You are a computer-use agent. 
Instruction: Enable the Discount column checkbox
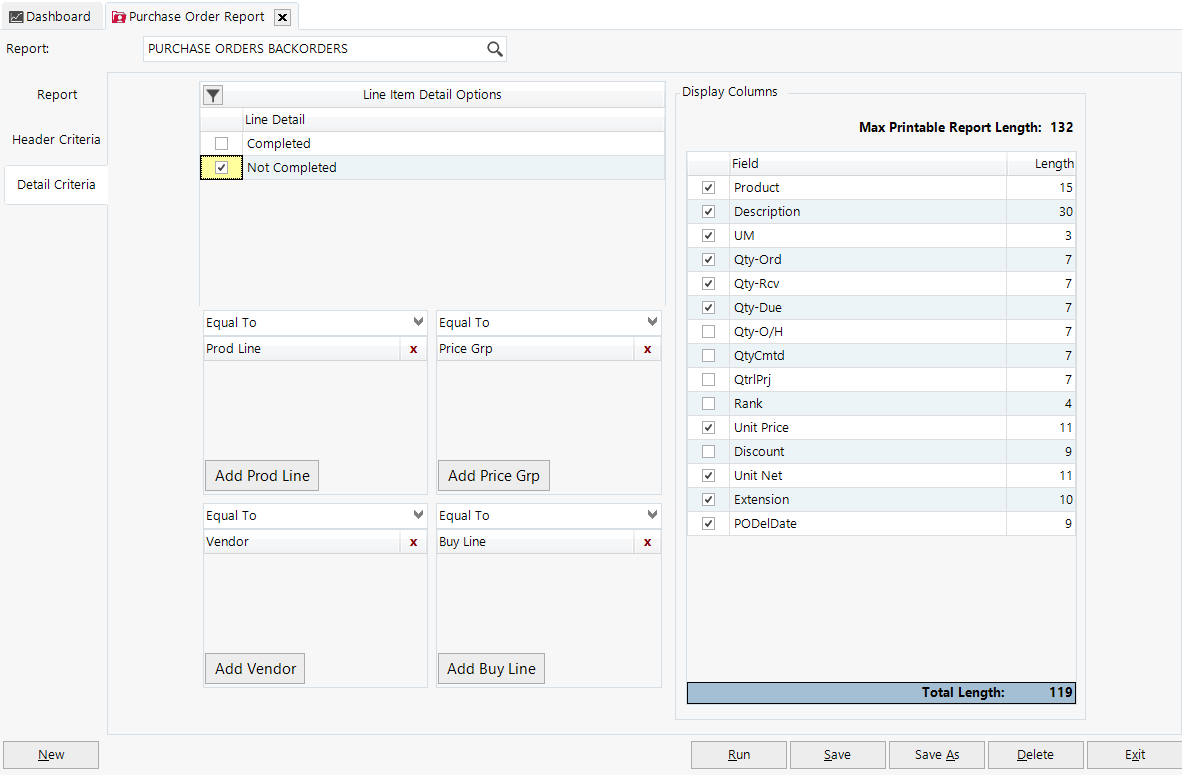click(708, 452)
